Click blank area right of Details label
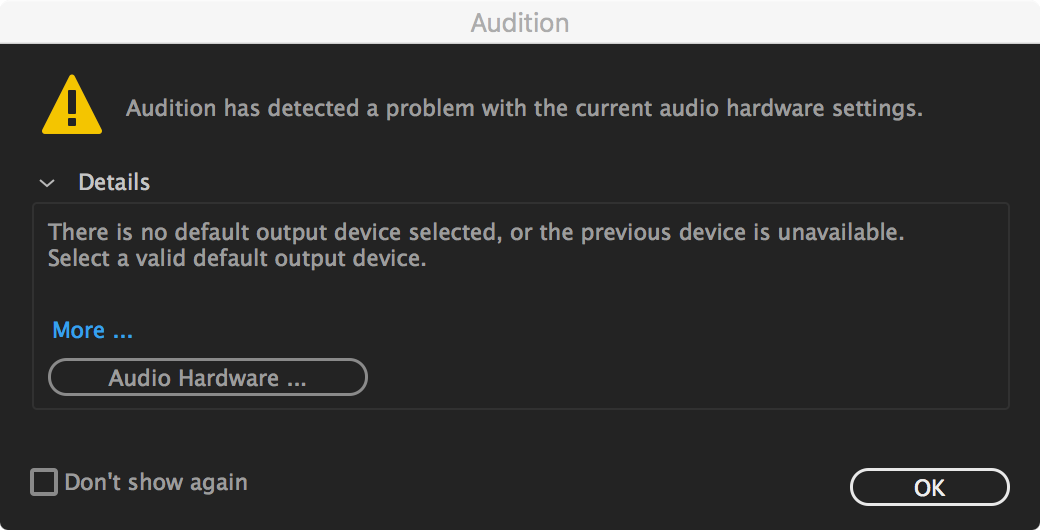 550,183
